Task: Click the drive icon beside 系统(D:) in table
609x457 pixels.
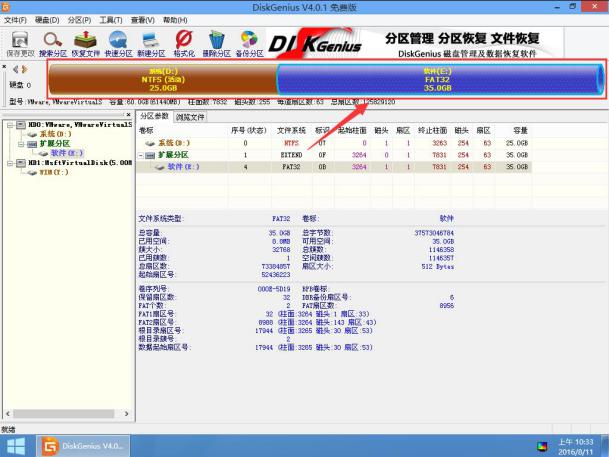Action: [x=150, y=143]
